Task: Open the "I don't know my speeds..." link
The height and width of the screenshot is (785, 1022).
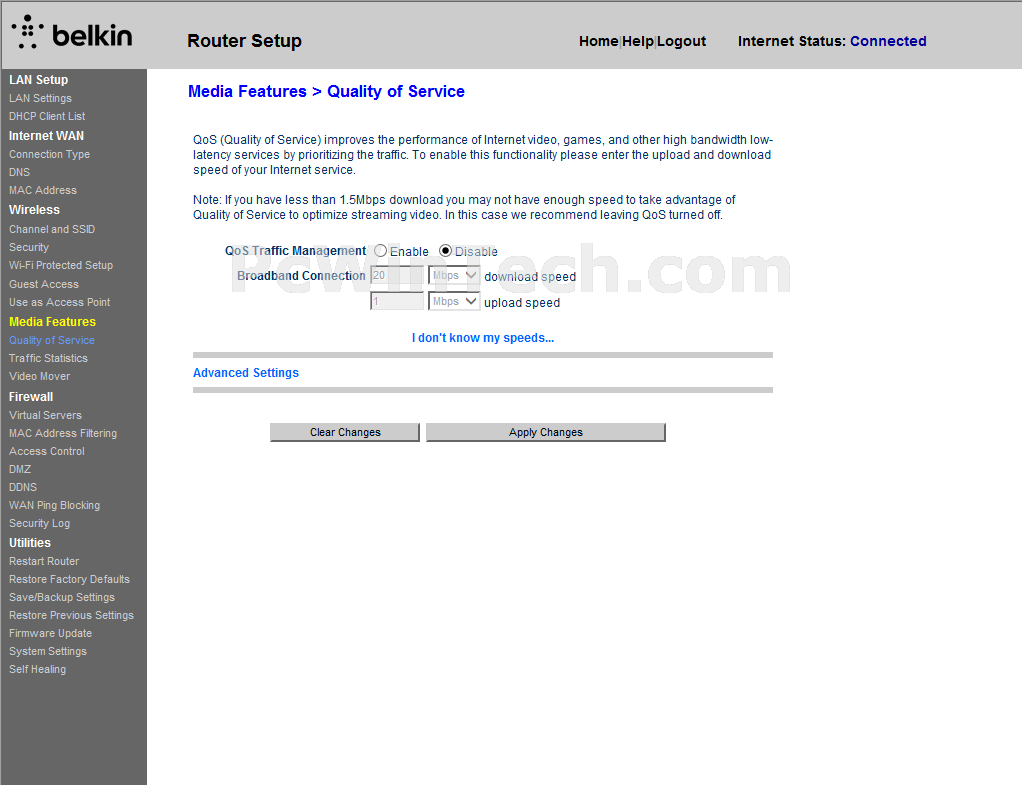Action: pyautogui.click(x=483, y=338)
